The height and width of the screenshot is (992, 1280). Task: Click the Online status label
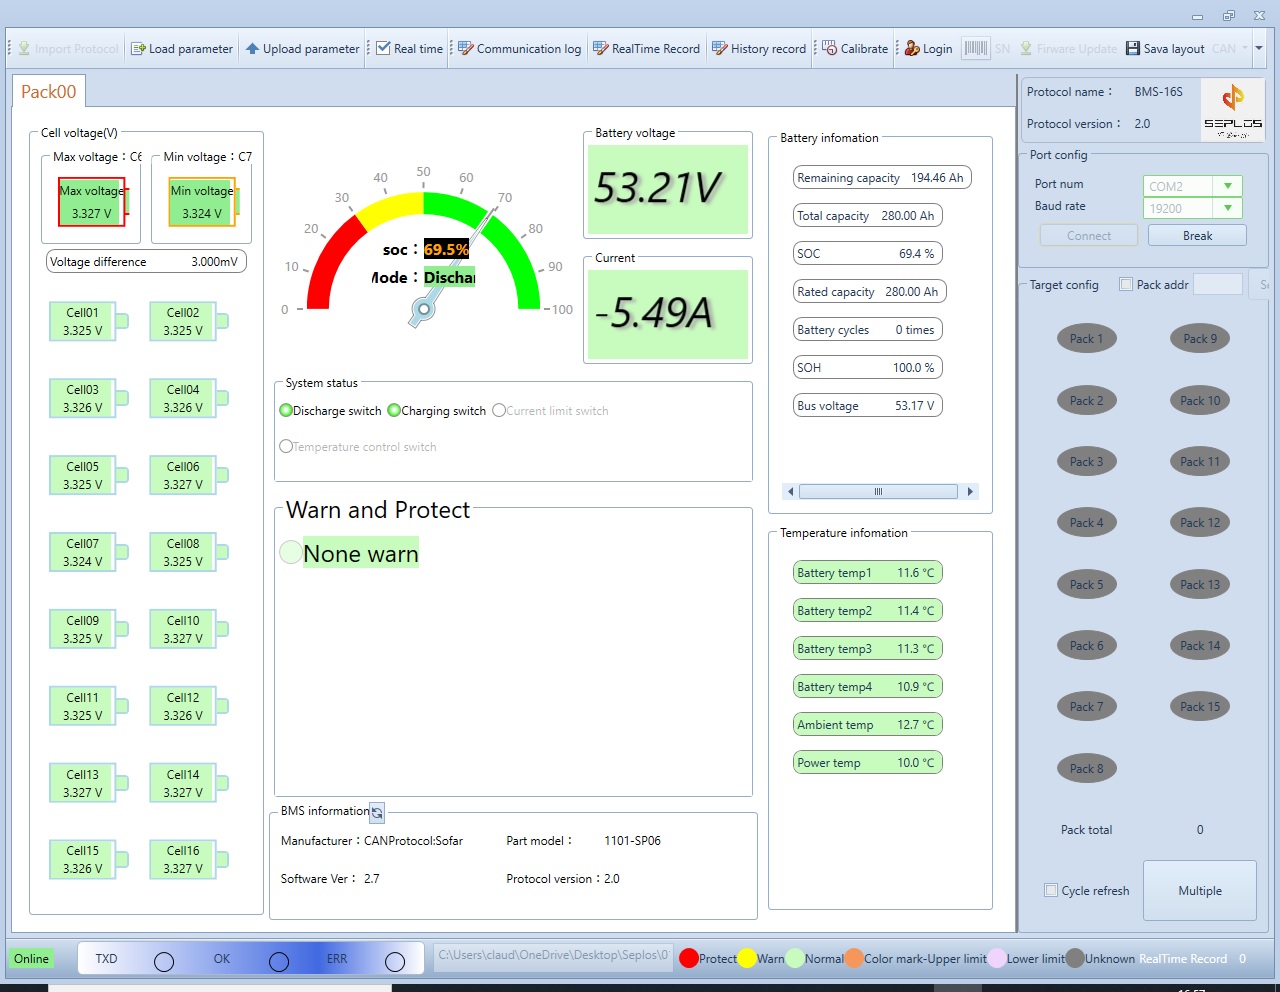coord(31,958)
